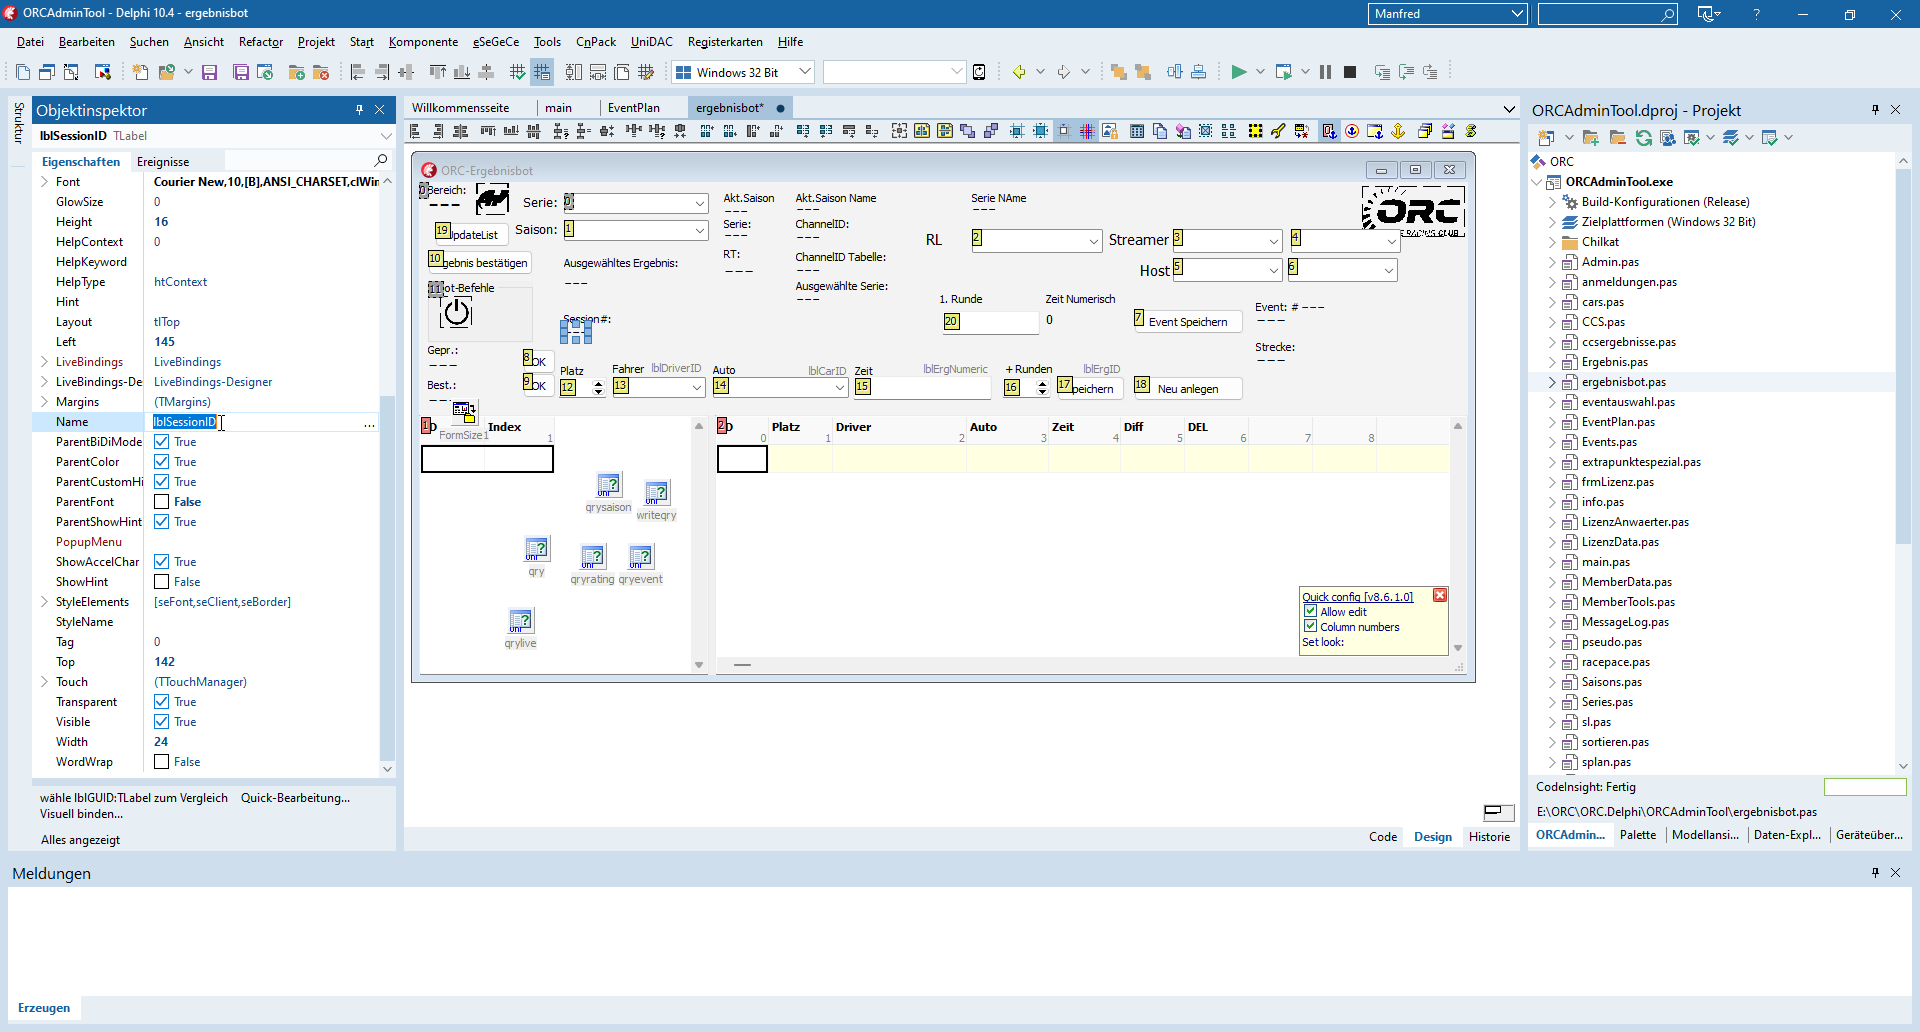Click the Neu anlegen button
The width and height of the screenshot is (1920, 1032).
1187,389
